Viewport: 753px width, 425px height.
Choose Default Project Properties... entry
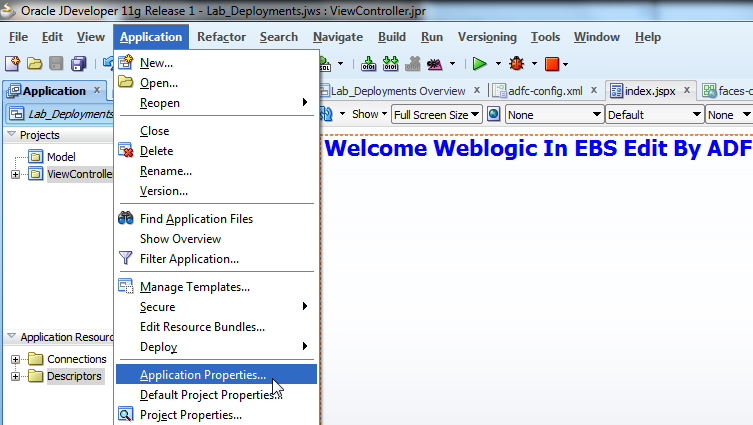pos(216,395)
